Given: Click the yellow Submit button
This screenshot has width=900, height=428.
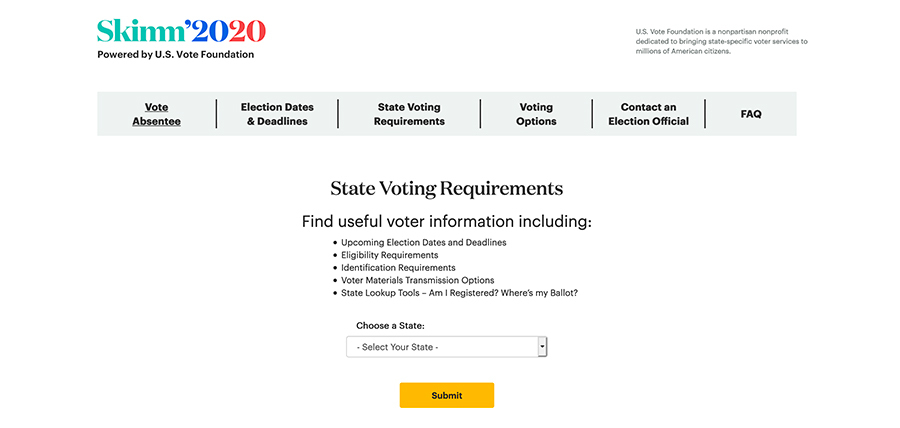Looking at the screenshot, I should [x=447, y=395].
